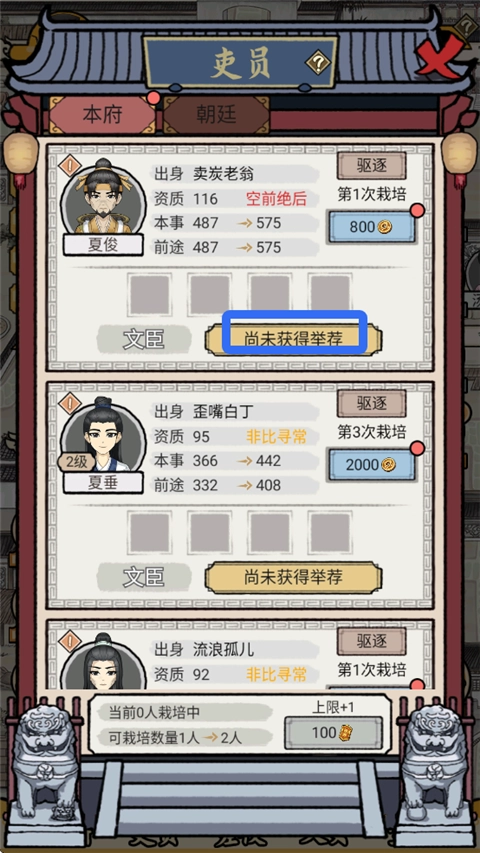The width and height of the screenshot is (480, 853).
Task: Select 夏俊's first empty skill slot
Action: pyautogui.click(x=150, y=295)
